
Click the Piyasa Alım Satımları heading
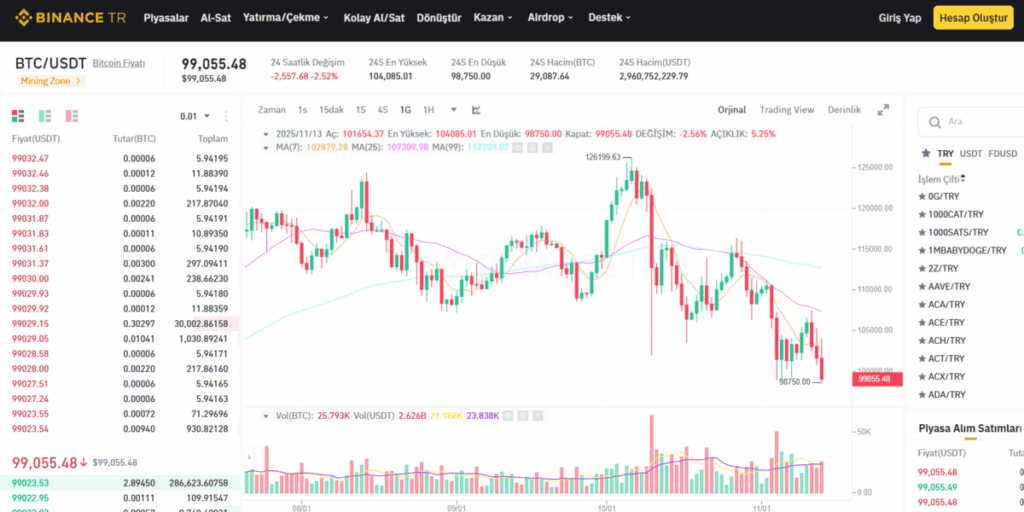pos(970,428)
